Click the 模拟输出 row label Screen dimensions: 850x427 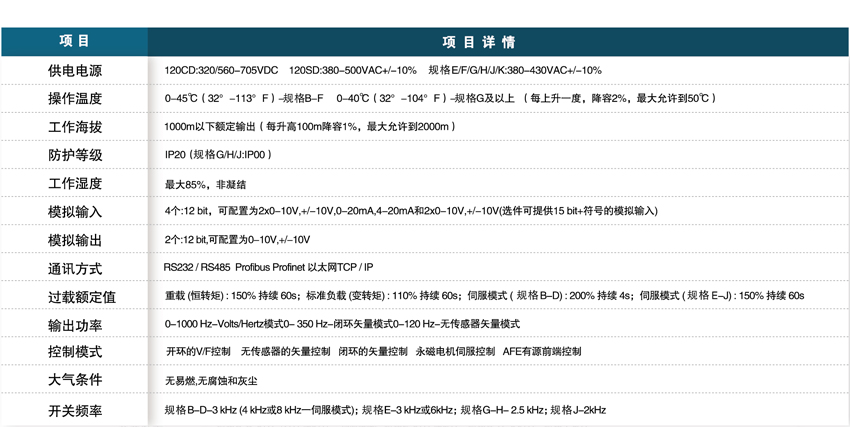(x=75, y=241)
